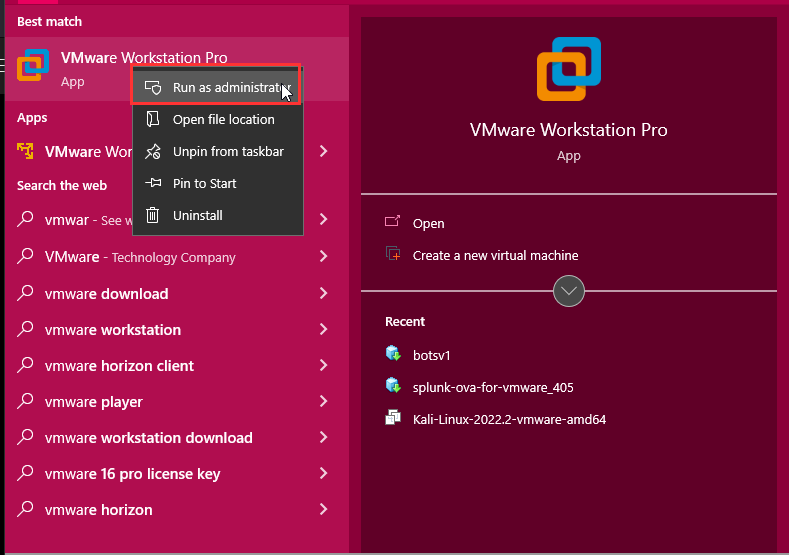Select Unpin from taskbar menu entry
789x555 pixels.
pyautogui.click(x=217, y=151)
